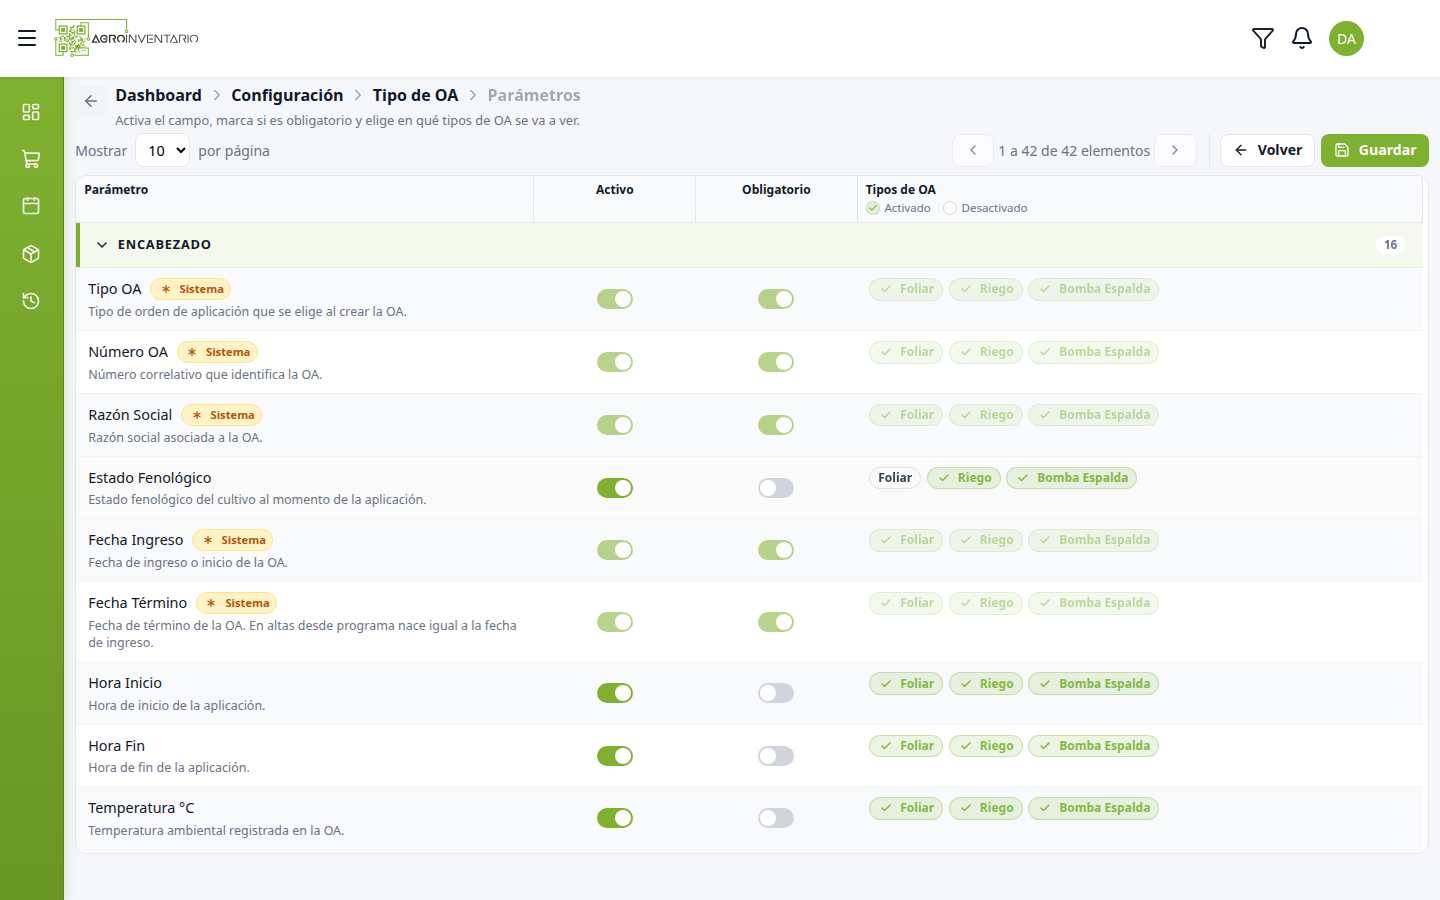The width and height of the screenshot is (1440, 900).
Task: Enable Obligatorio toggle for Hora Inicio
Action: (776, 693)
